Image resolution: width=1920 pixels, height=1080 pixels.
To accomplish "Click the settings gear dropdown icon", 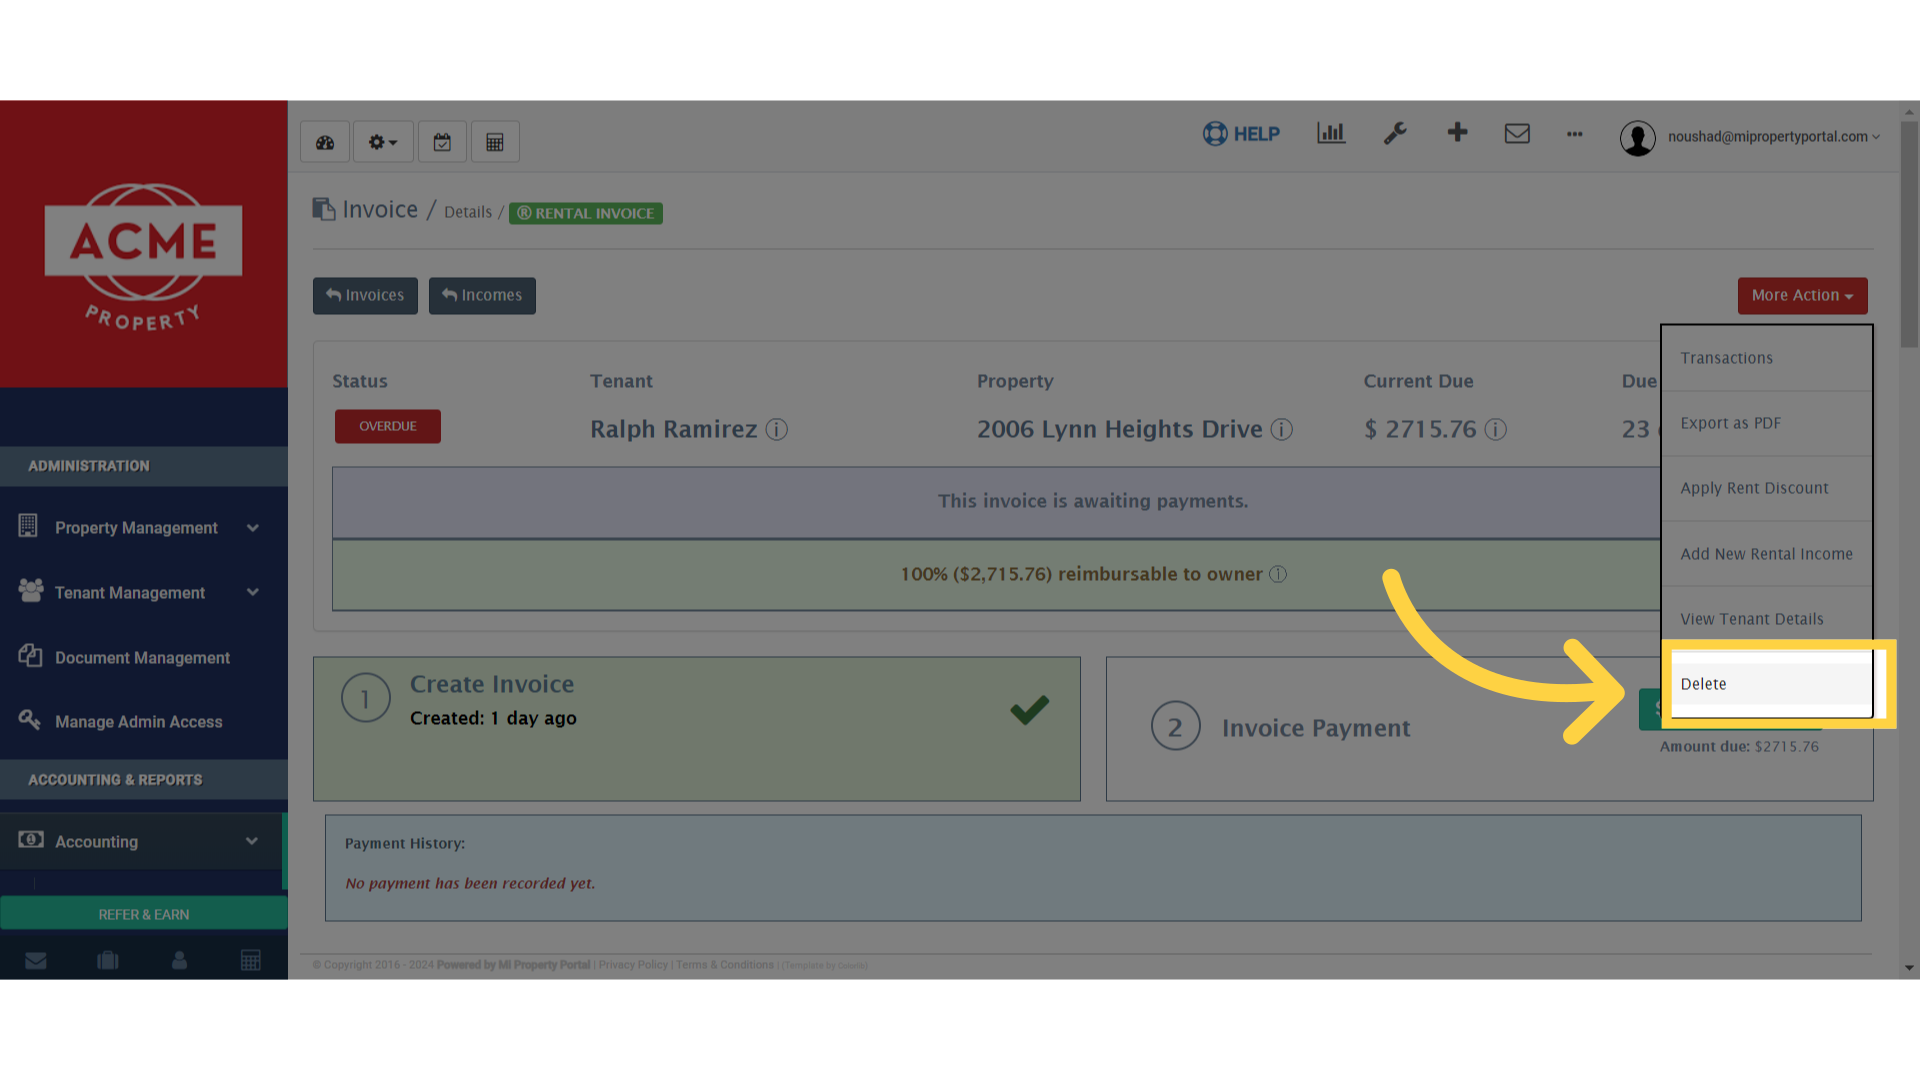I will click(383, 141).
